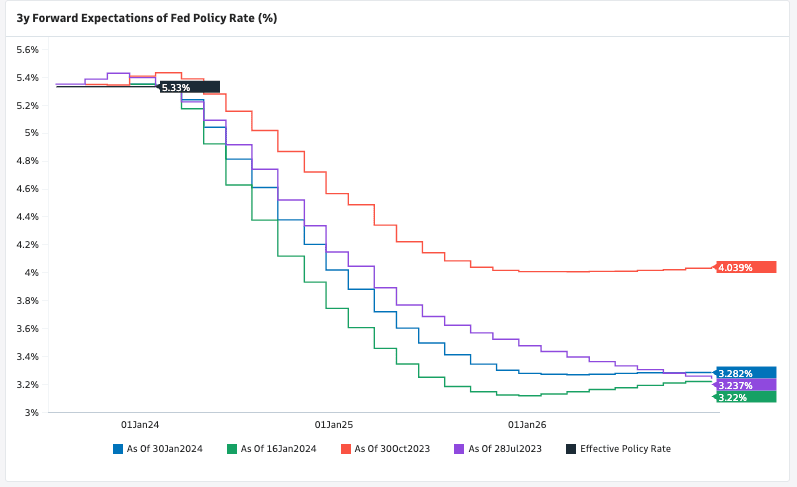Click the blue 3.282% end value tag
The width and height of the screenshot is (797, 487).
coord(746,373)
